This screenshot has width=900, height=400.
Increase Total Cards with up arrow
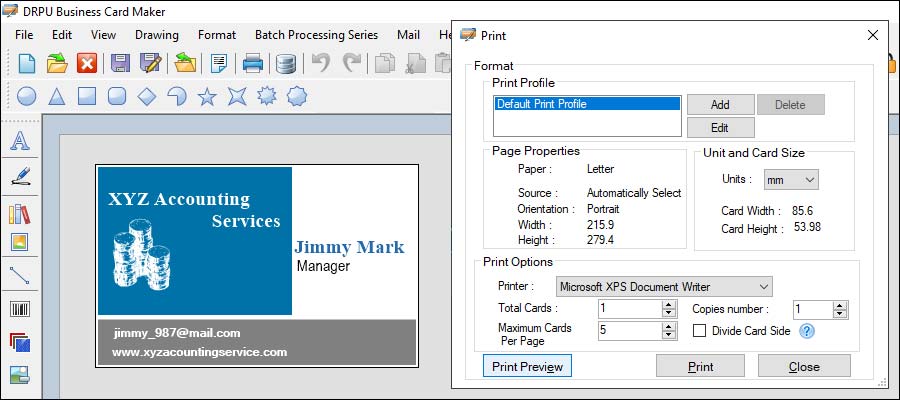pyautogui.click(x=669, y=305)
